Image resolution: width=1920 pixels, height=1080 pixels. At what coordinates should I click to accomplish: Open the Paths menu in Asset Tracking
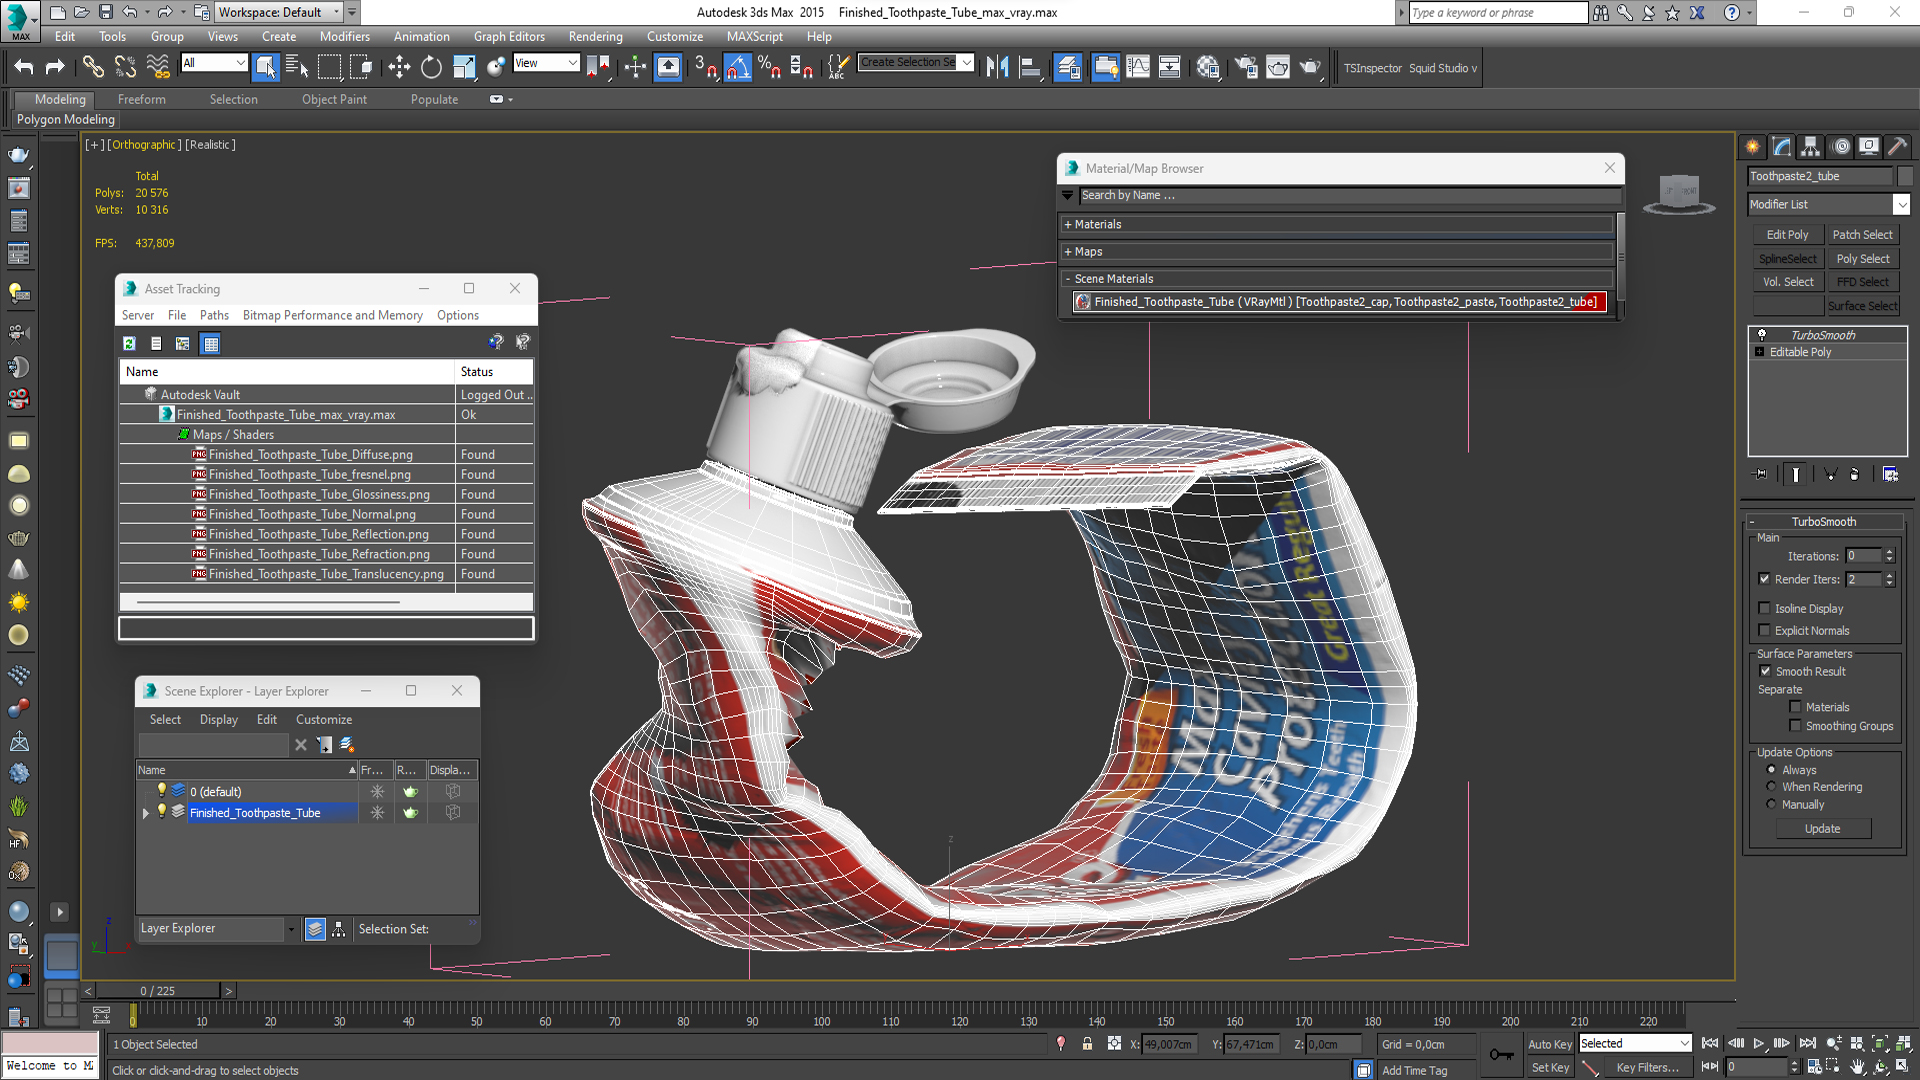(x=214, y=315)
